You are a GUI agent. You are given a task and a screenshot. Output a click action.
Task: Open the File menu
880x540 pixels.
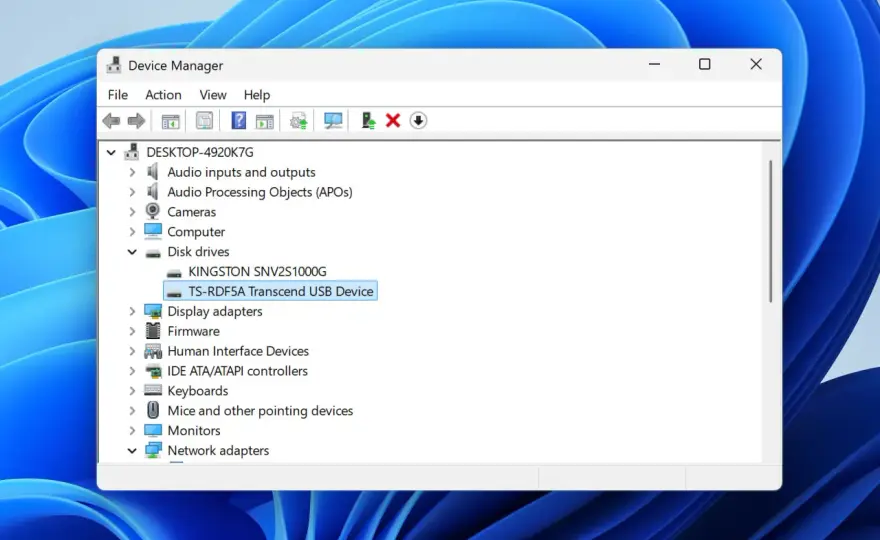(x=118, y=95)
